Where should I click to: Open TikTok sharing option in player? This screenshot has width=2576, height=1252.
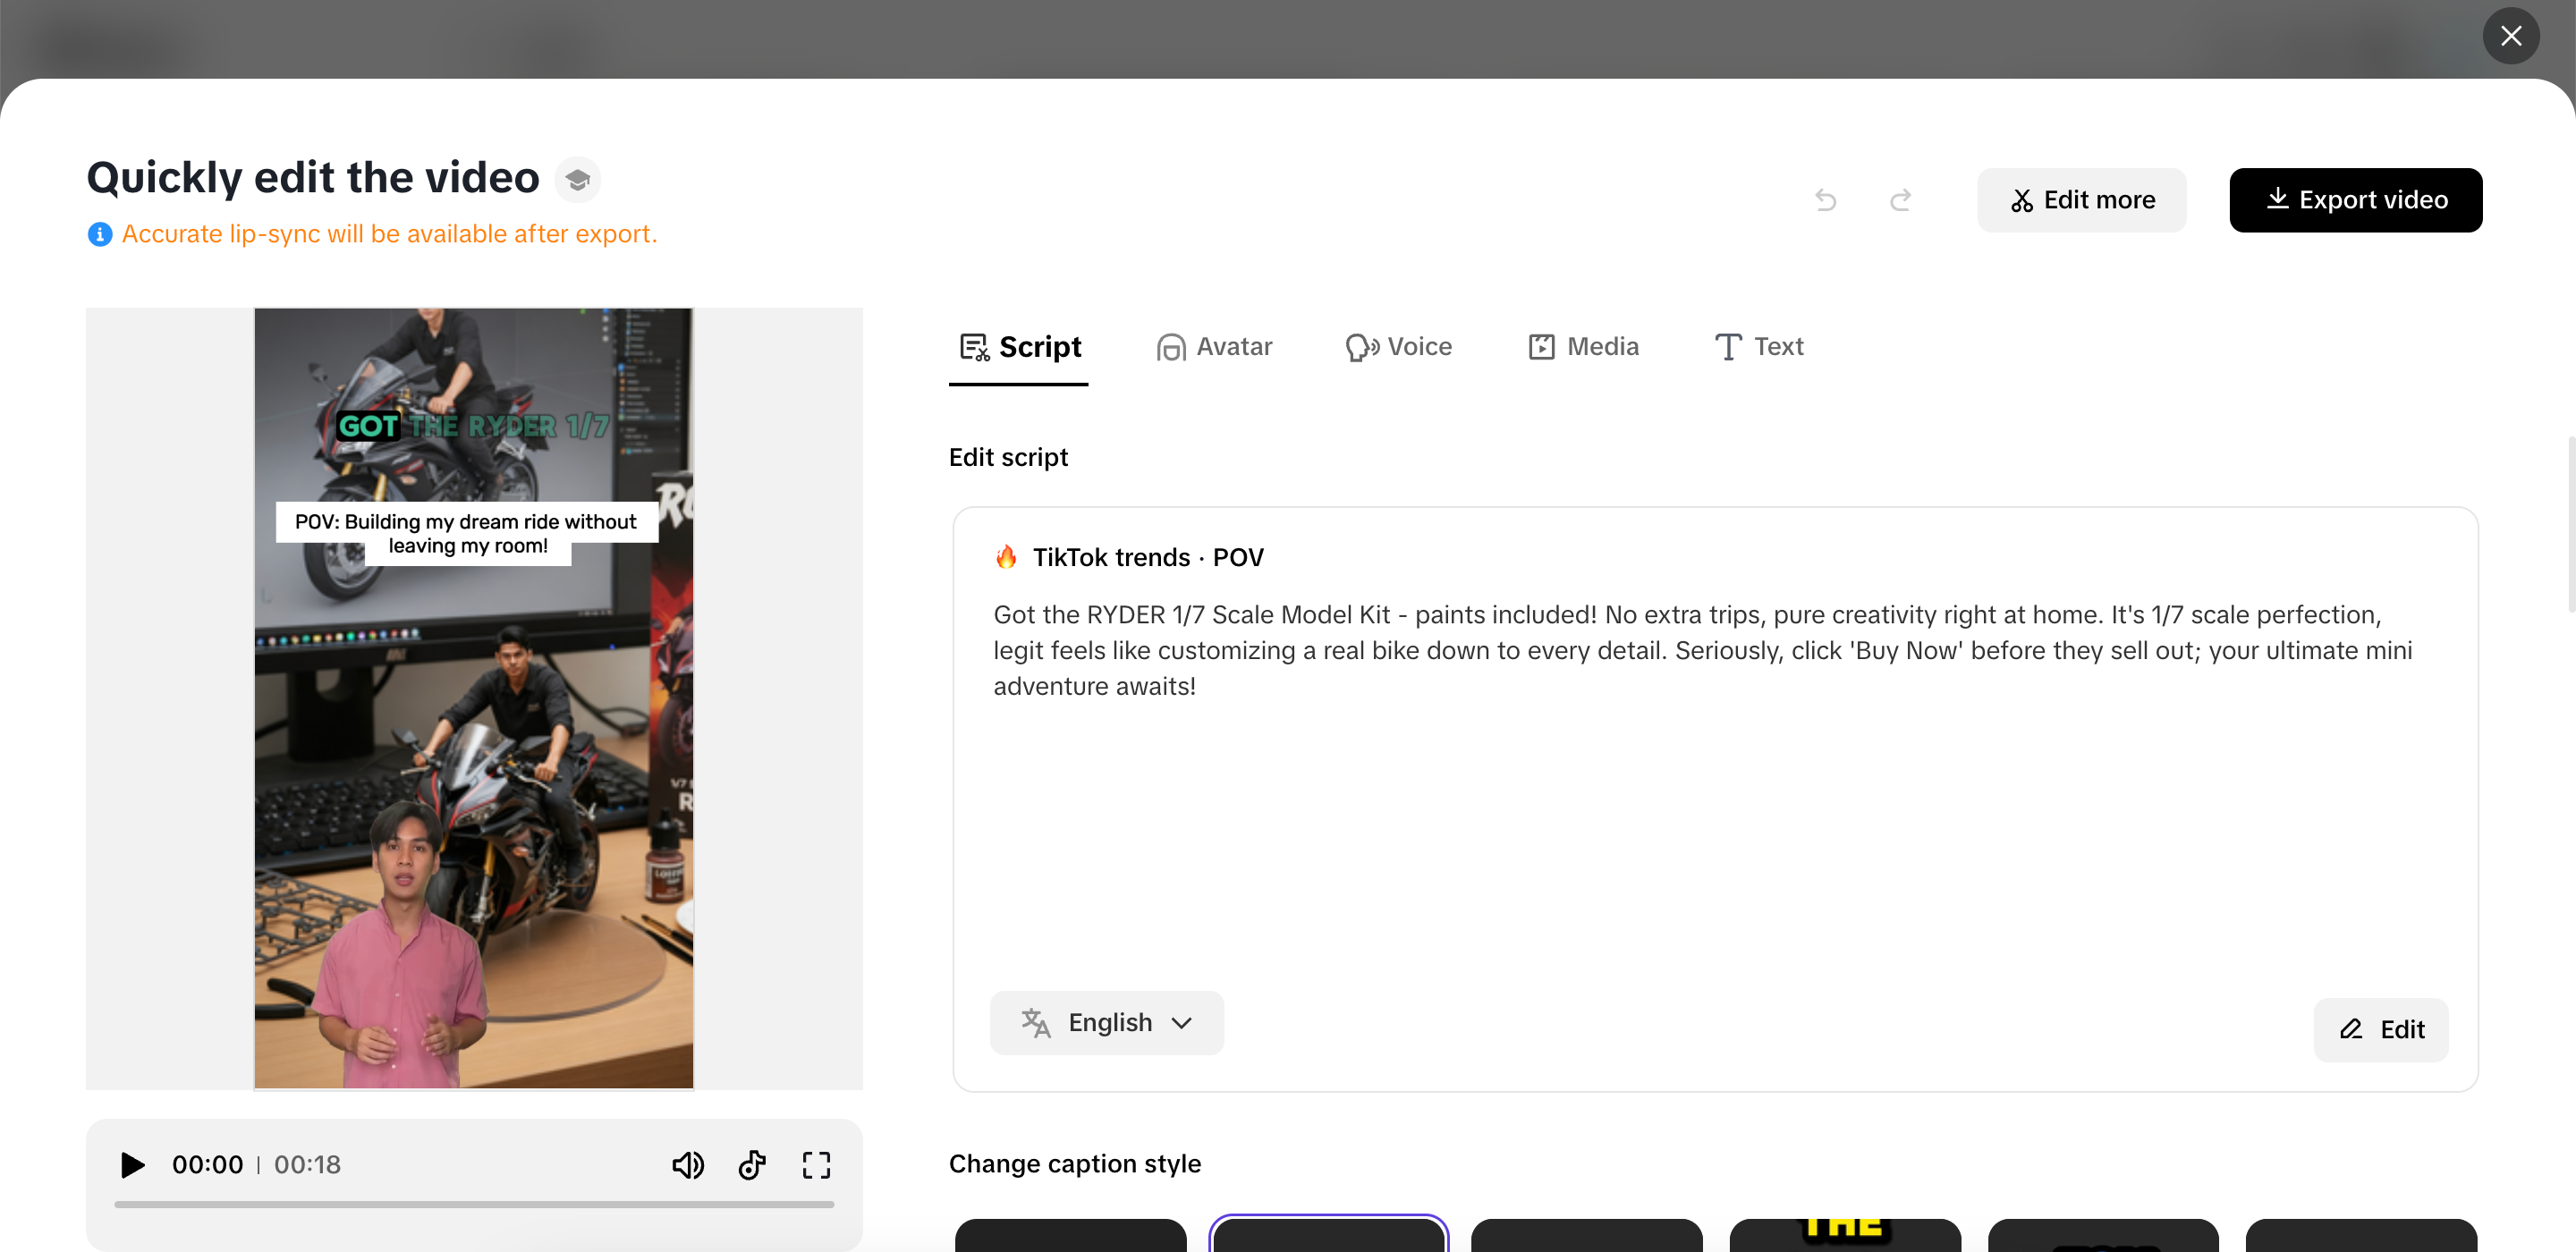(x=752, y=1165)
